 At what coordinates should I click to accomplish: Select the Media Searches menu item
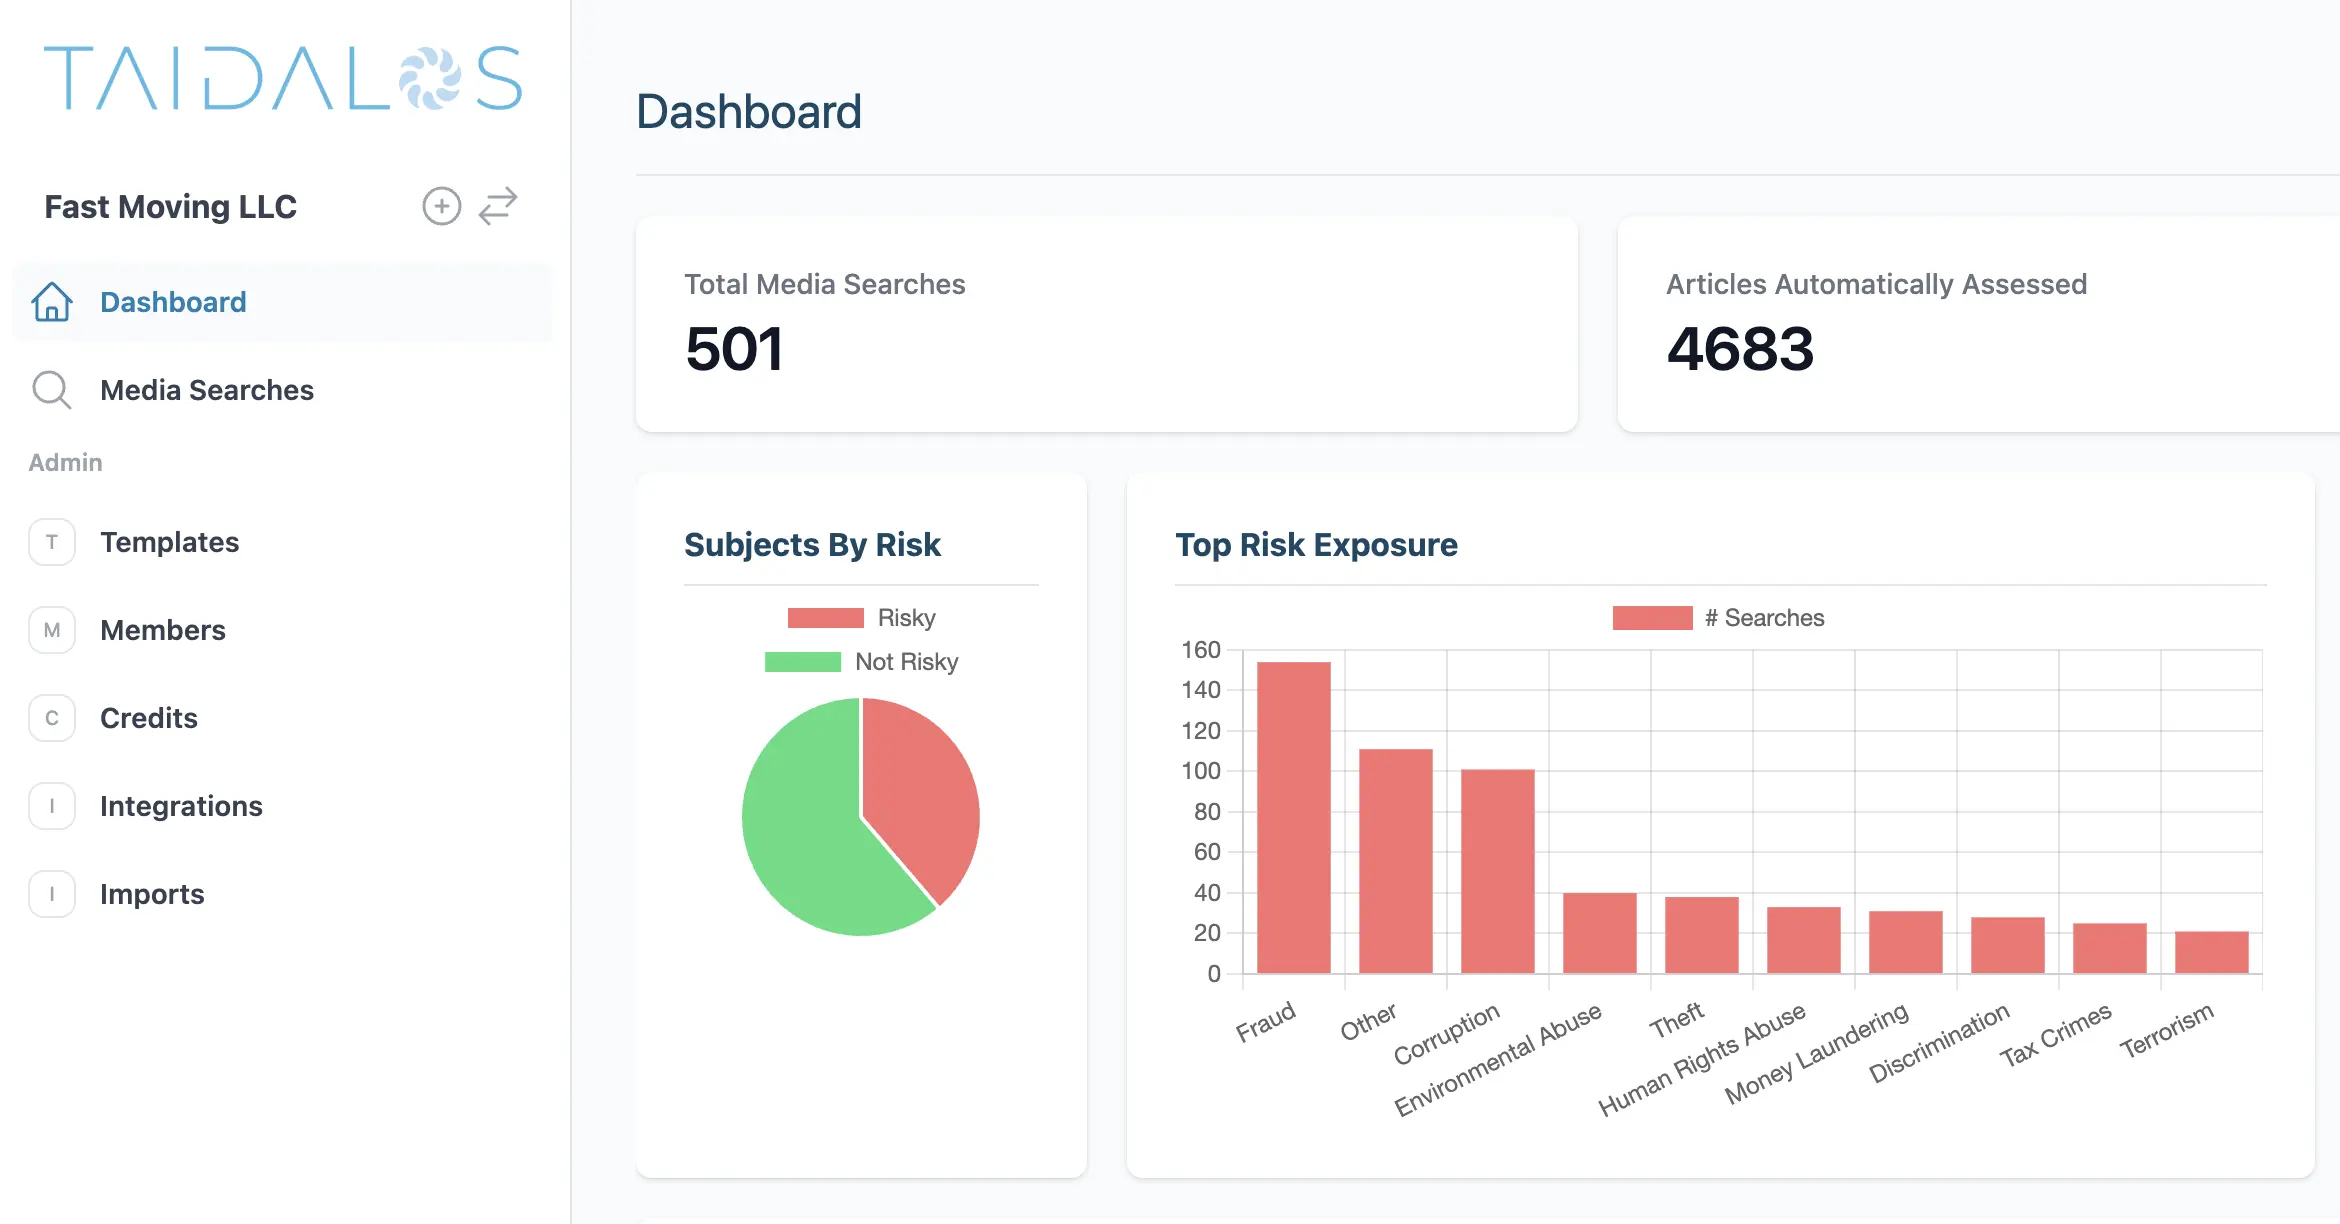point(206,390)
